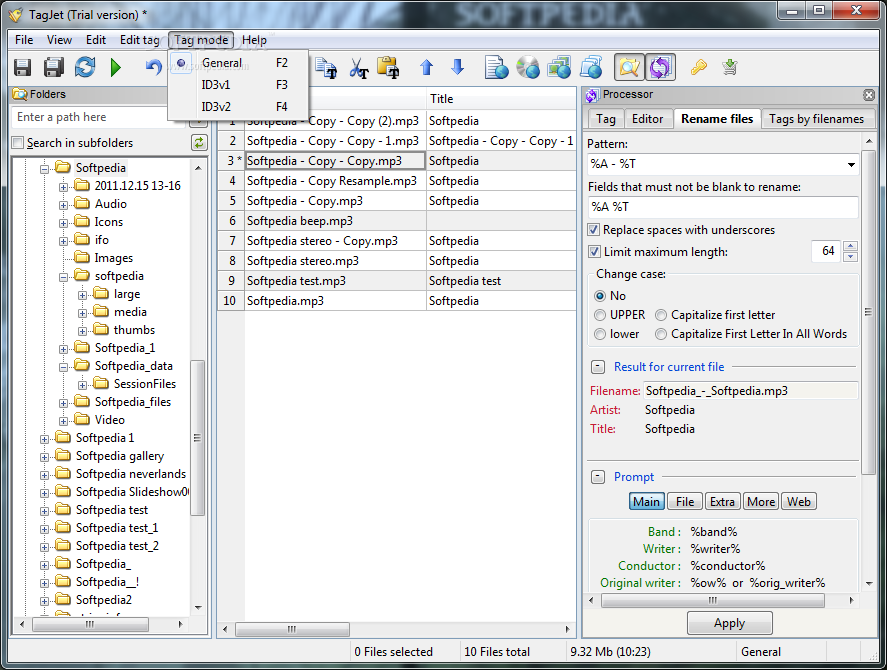Switch to the Tag tab
Screen dimensions: 887x670
[605, 119]
